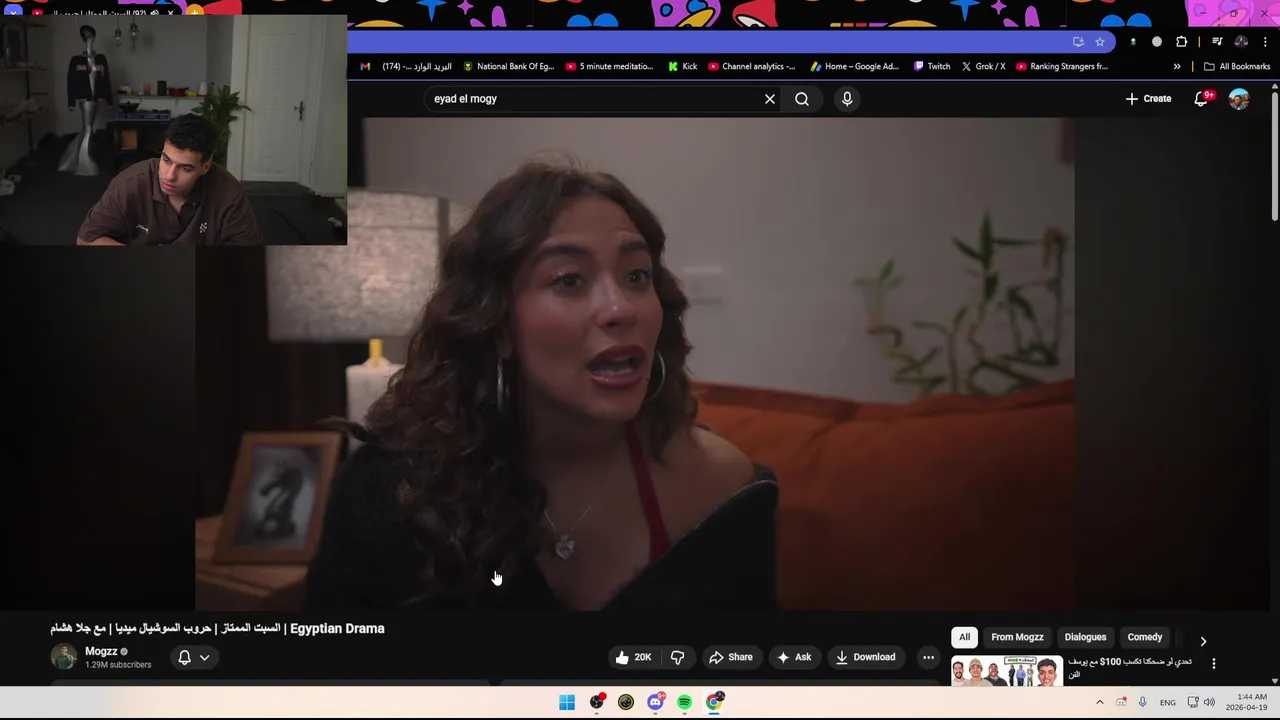Open the 5 minute meditation bookmark
1280x720 pixels.
click(x=609, y=67)
